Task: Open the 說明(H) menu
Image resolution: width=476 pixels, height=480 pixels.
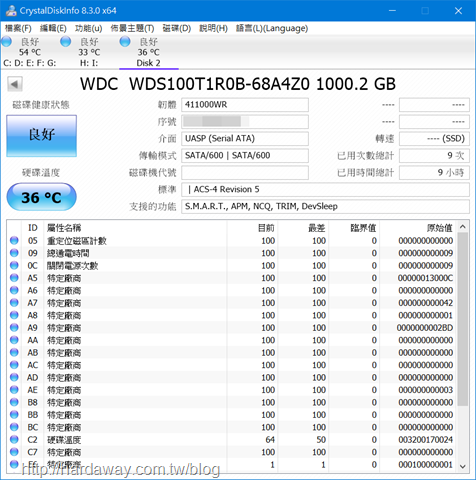Action: (213, 28)
